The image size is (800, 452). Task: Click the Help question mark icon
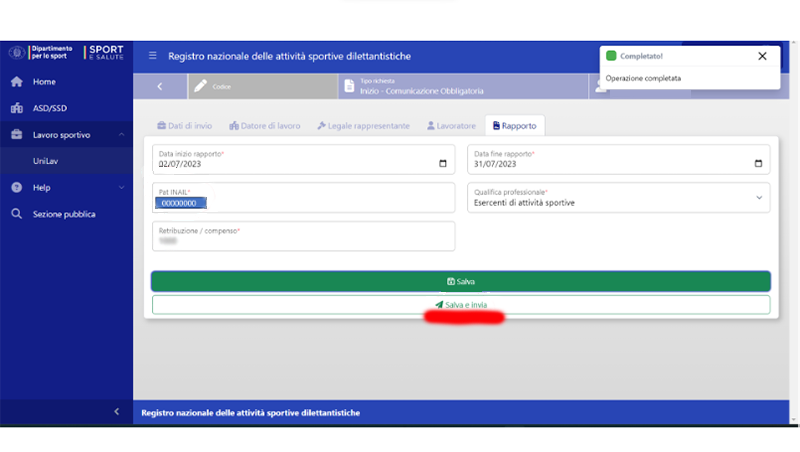(16, 188)
